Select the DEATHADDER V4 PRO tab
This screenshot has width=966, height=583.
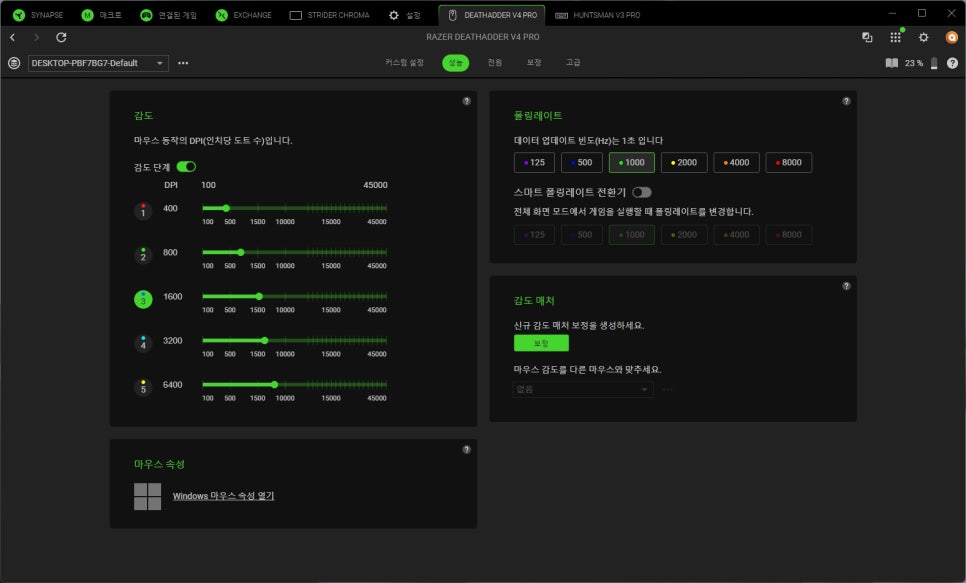pyautogui.click(x=492, y=15)
